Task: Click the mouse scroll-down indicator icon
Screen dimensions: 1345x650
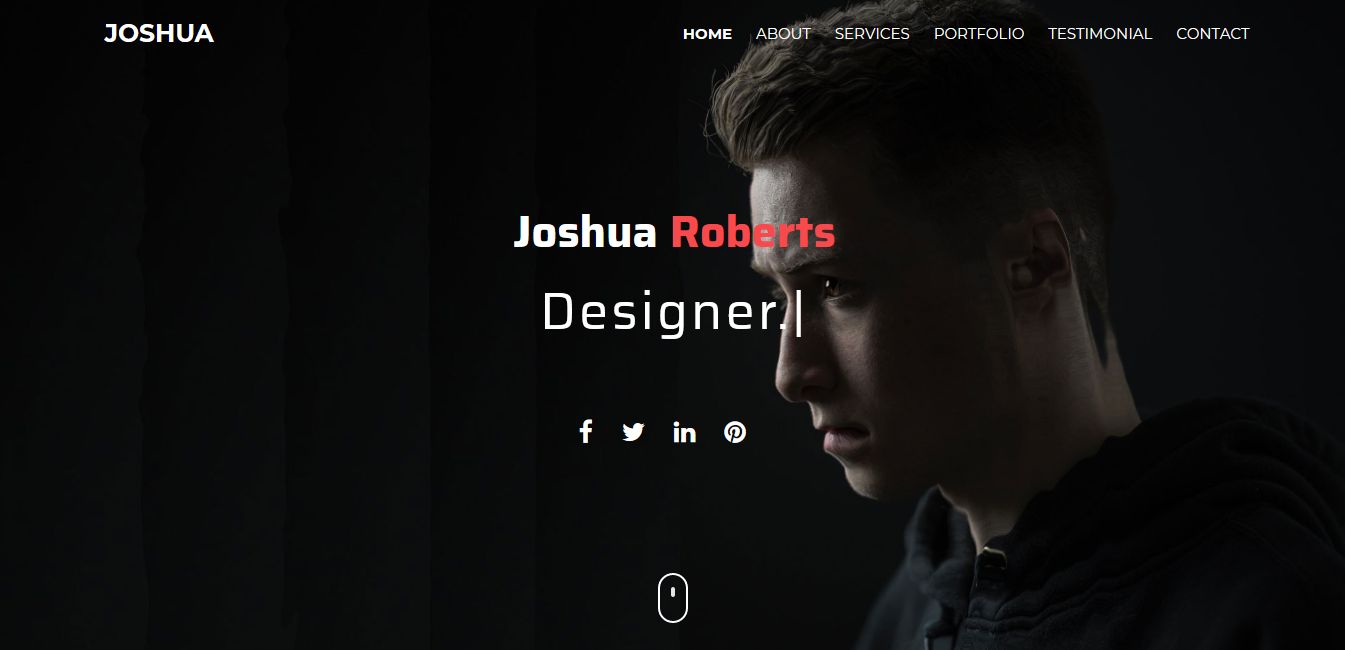Action: pyautogui.click(x=673, y=598)
